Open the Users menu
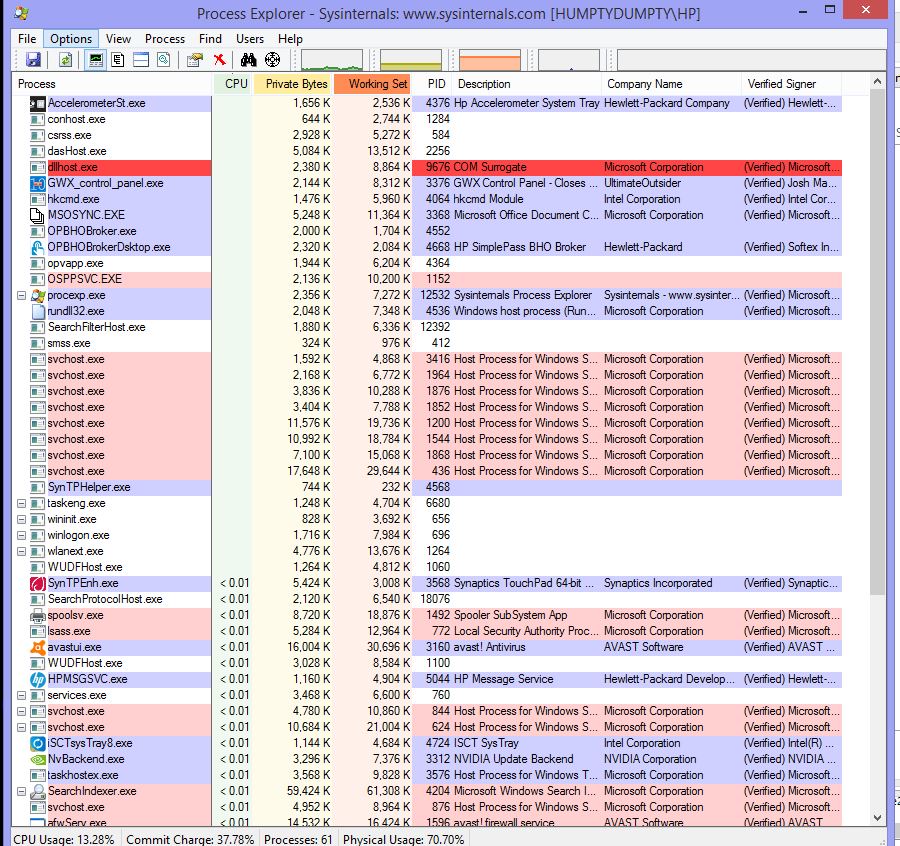This screenshot has height=846, width=900. tap(250, 38)
